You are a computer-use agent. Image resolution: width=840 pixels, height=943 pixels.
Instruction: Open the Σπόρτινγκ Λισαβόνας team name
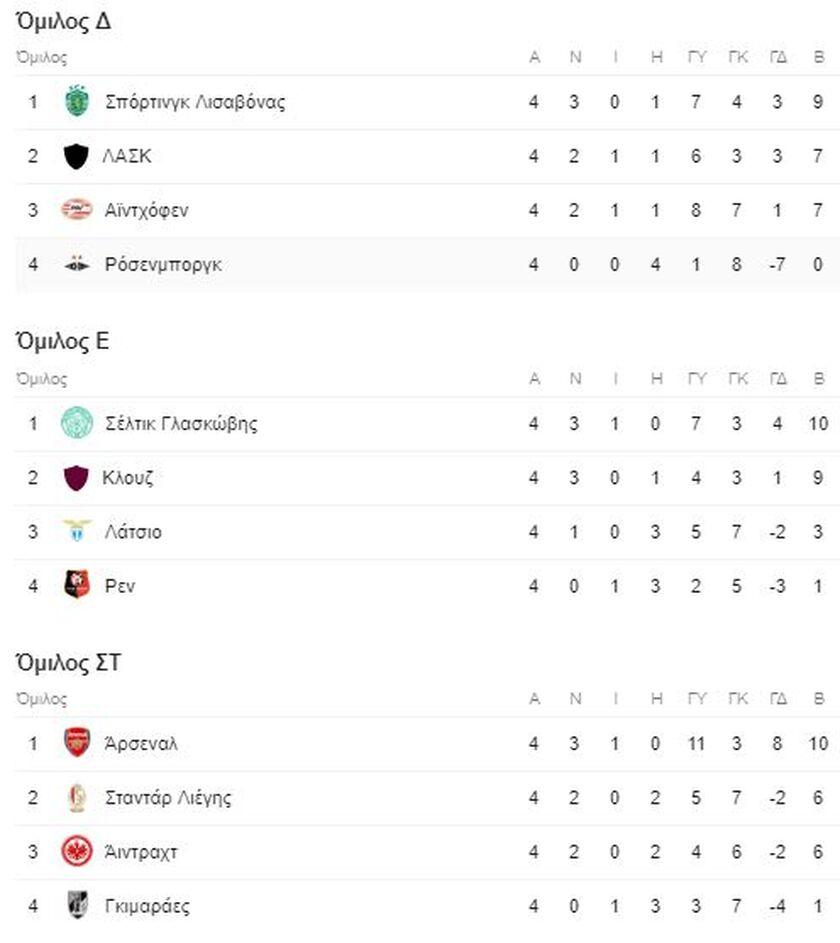(x=195, y=102)
